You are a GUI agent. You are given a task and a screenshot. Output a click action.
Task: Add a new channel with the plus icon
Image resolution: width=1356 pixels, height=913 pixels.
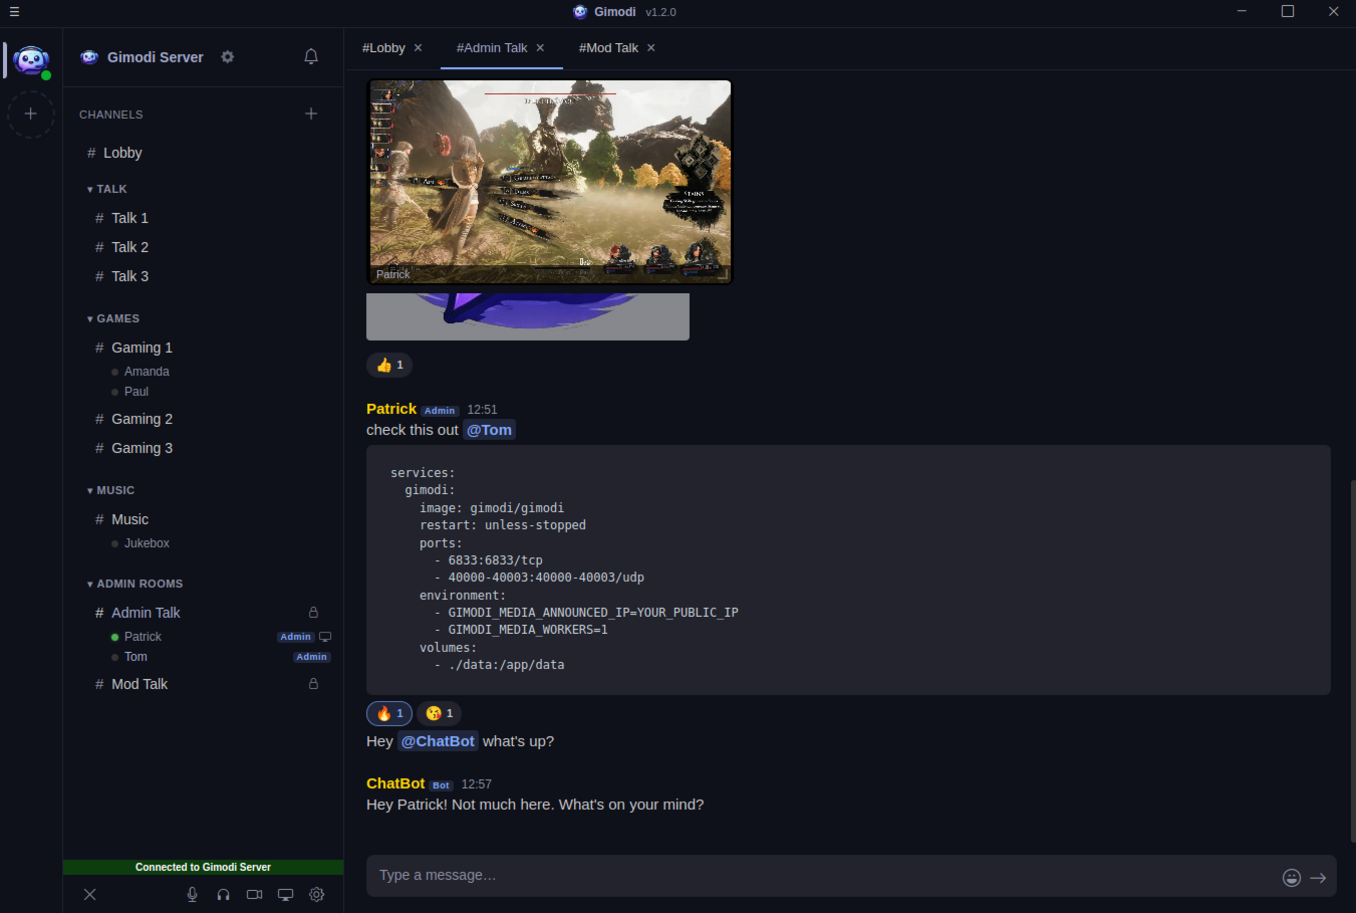pos(311,114)
